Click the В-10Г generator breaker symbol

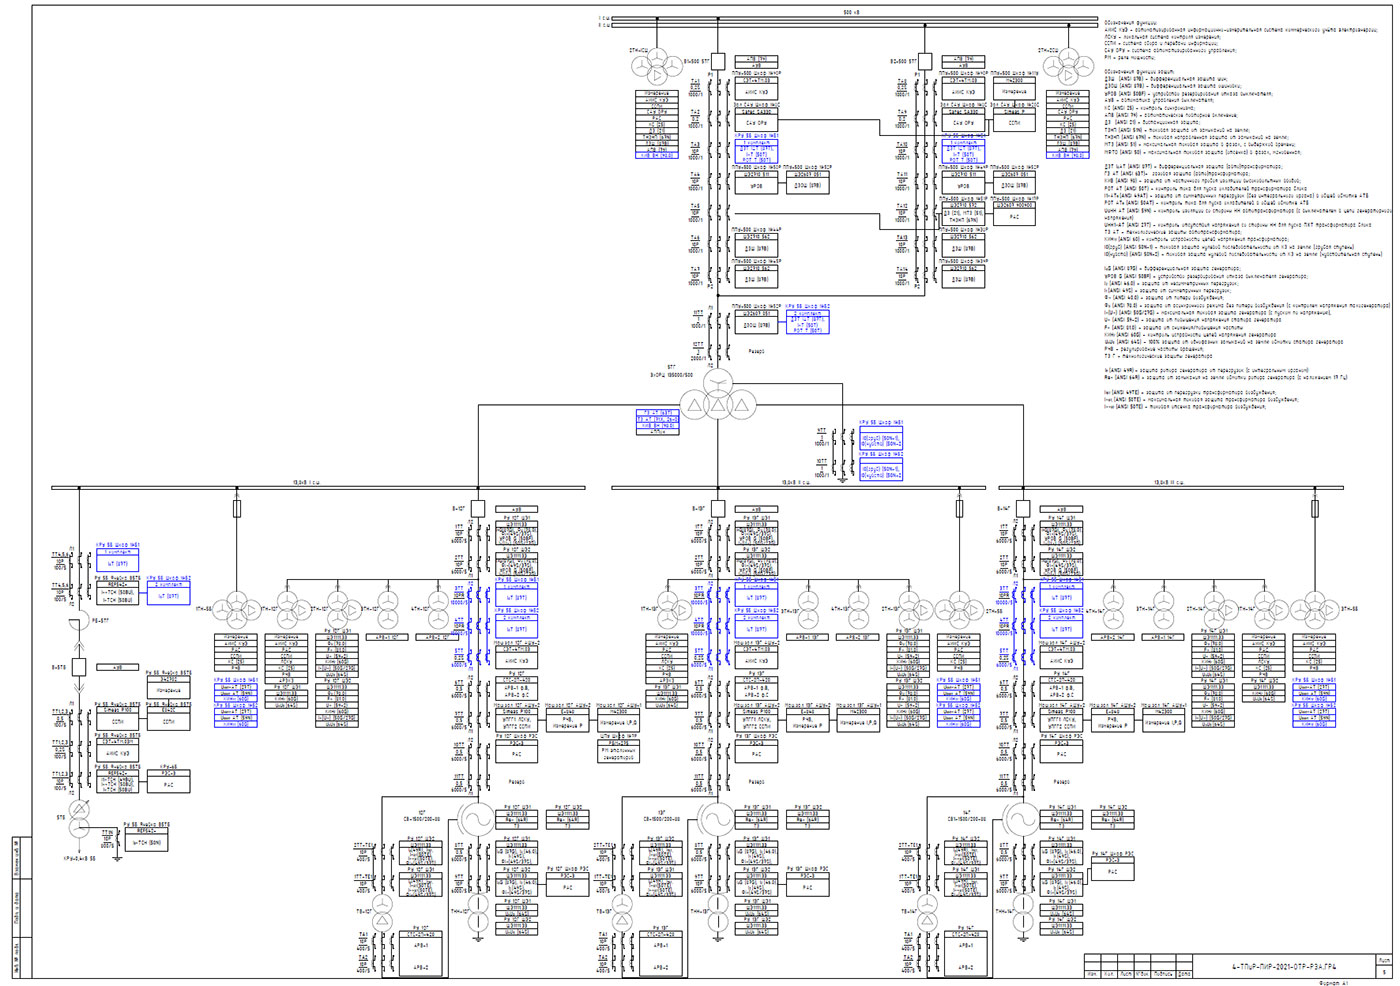[478, 509]
